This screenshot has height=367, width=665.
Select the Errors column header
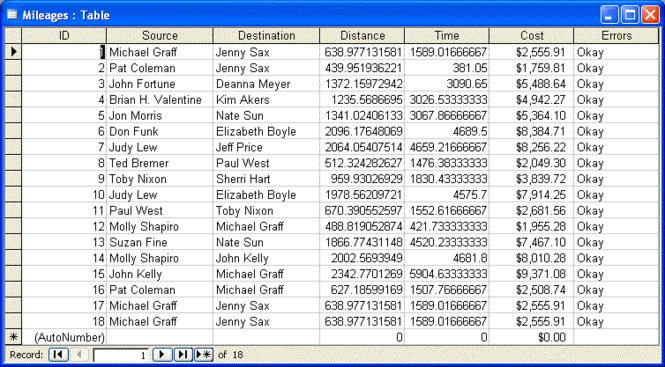pyautogui.click(x=616, y=36)
